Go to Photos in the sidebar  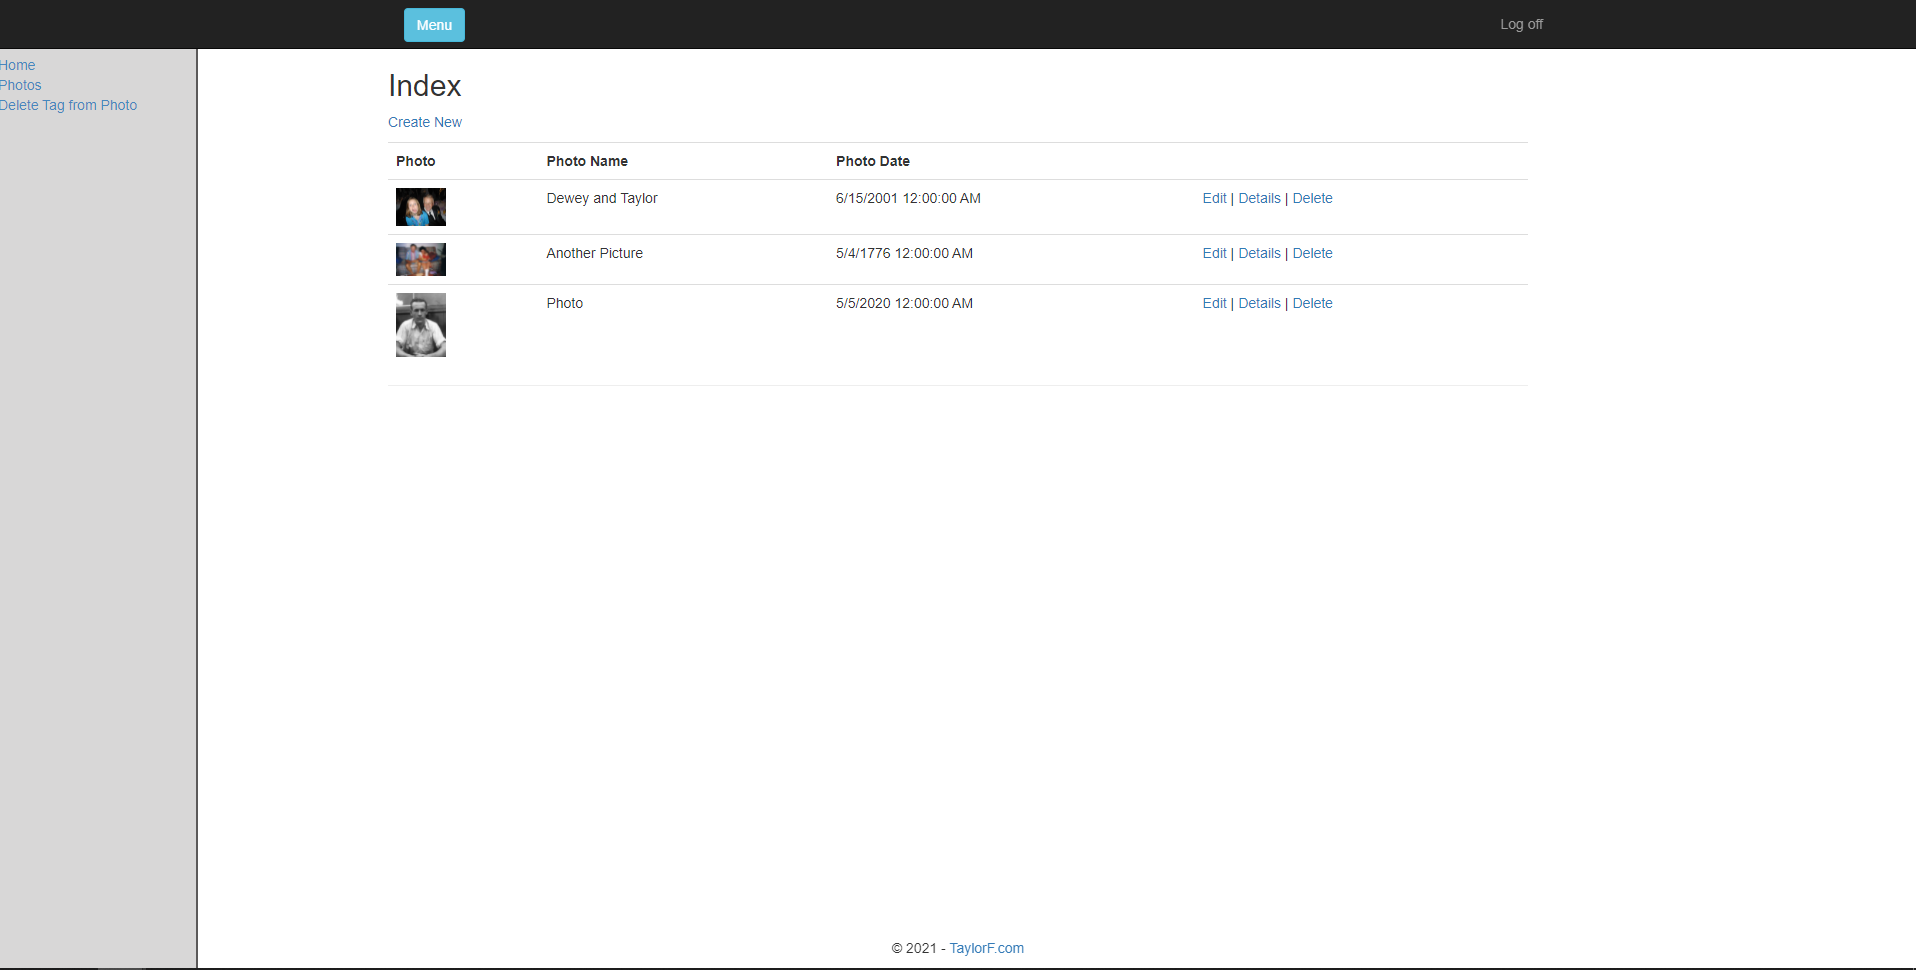click(x=20, y=85)
